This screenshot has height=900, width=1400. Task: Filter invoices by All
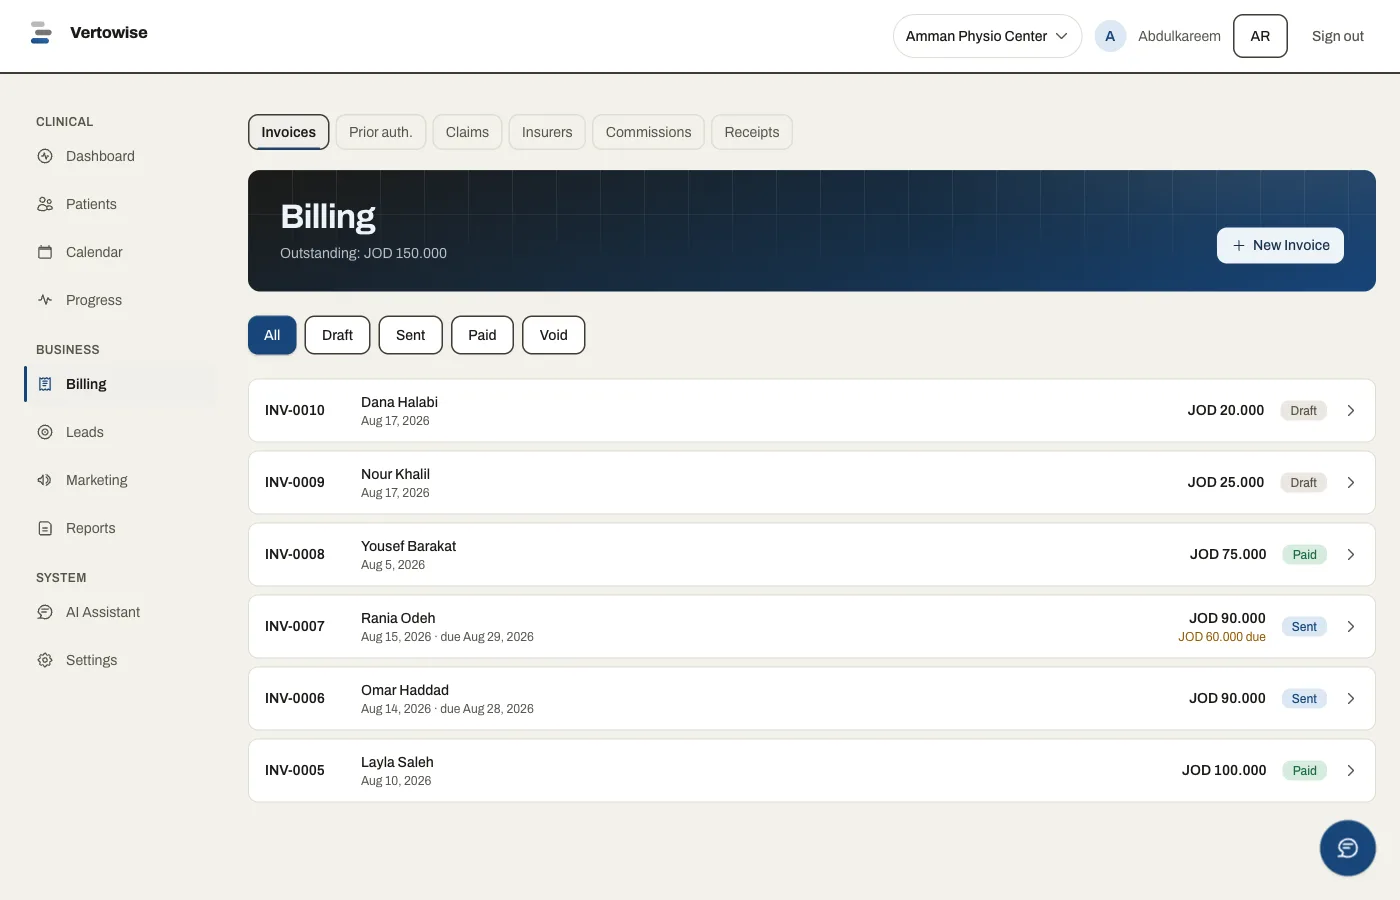(x=272, y=335)
